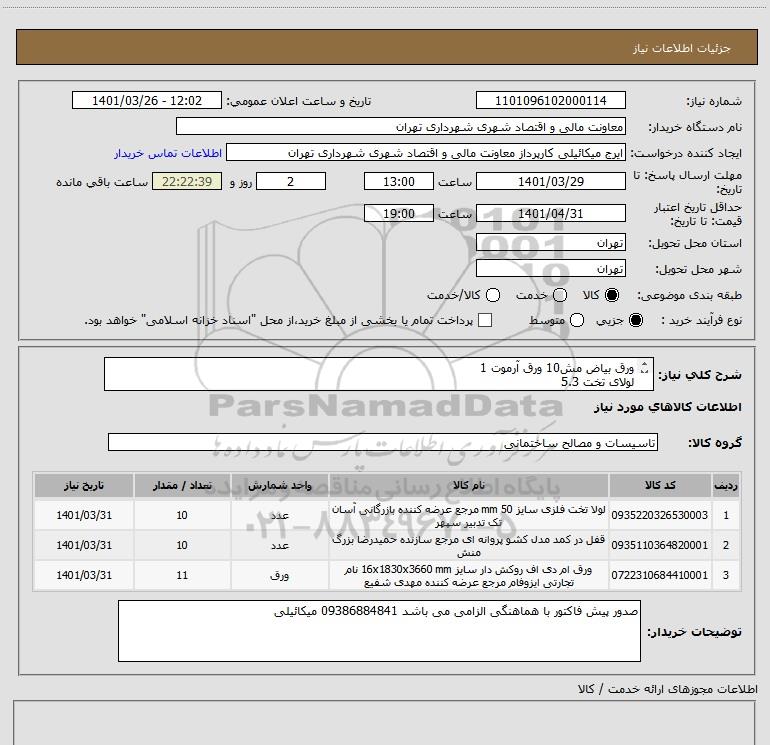Select the متوسط purchase type radio
This screenshot has width=770, height=745.
click(577, 321)
